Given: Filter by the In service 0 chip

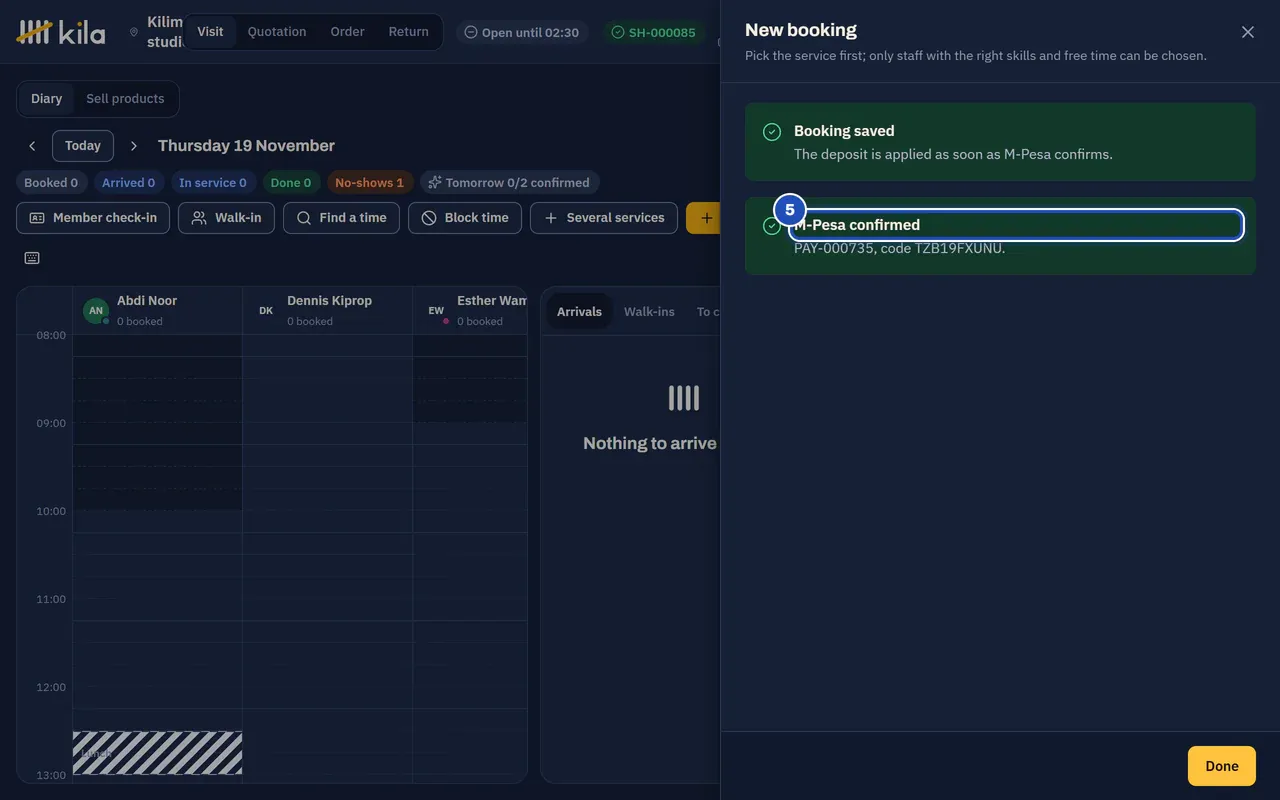Looking at the screenshot, I should pyautogui.click(x=213, y=183).
